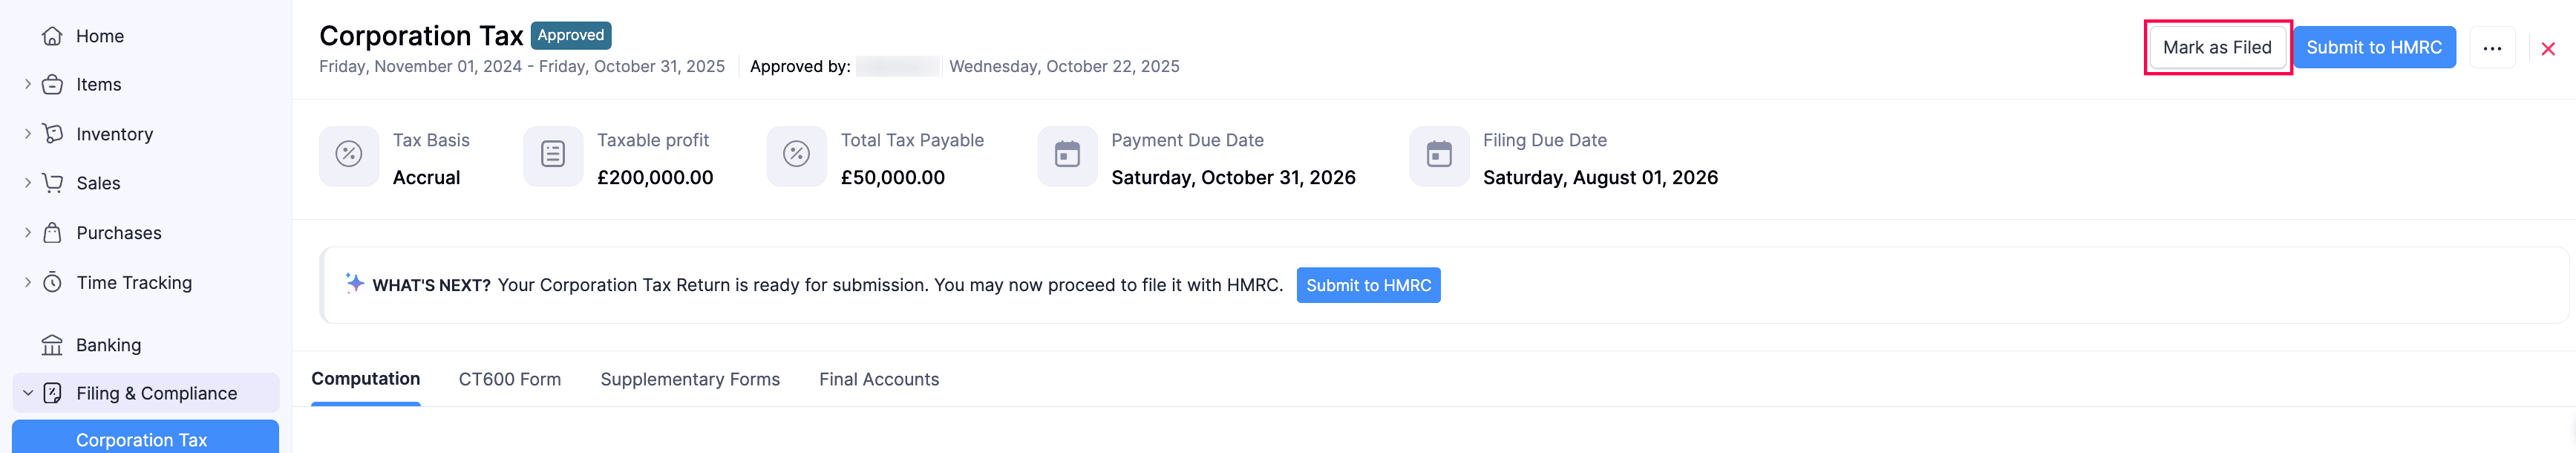Expand the Sales sidebar section
This screenshot has width=2576, height=453.
28,183
